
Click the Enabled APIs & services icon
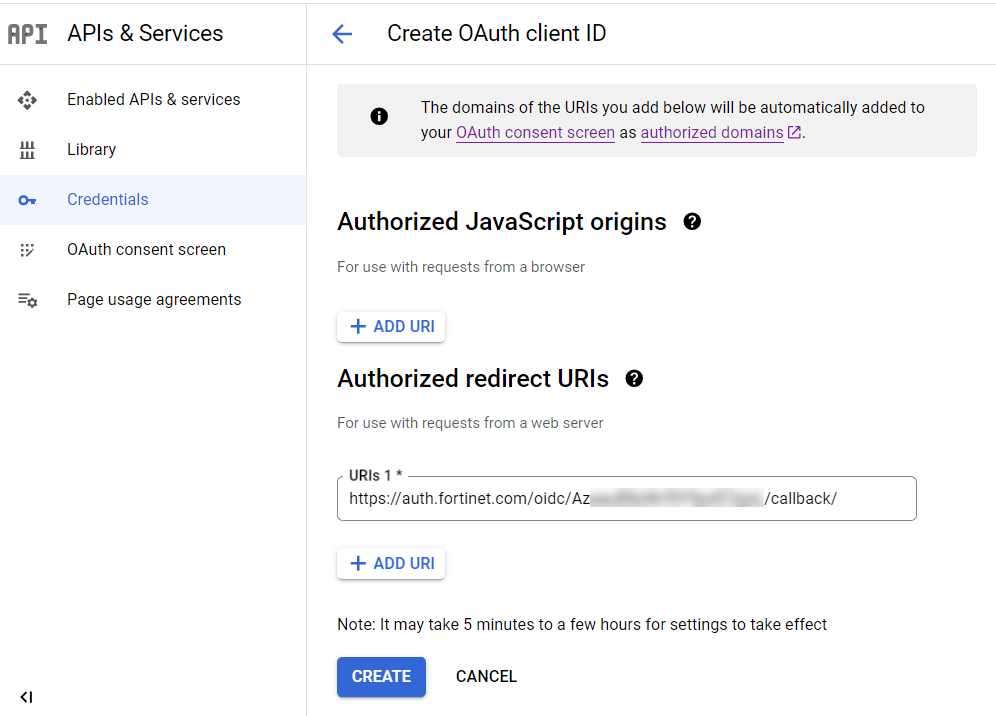pos(27,99)
